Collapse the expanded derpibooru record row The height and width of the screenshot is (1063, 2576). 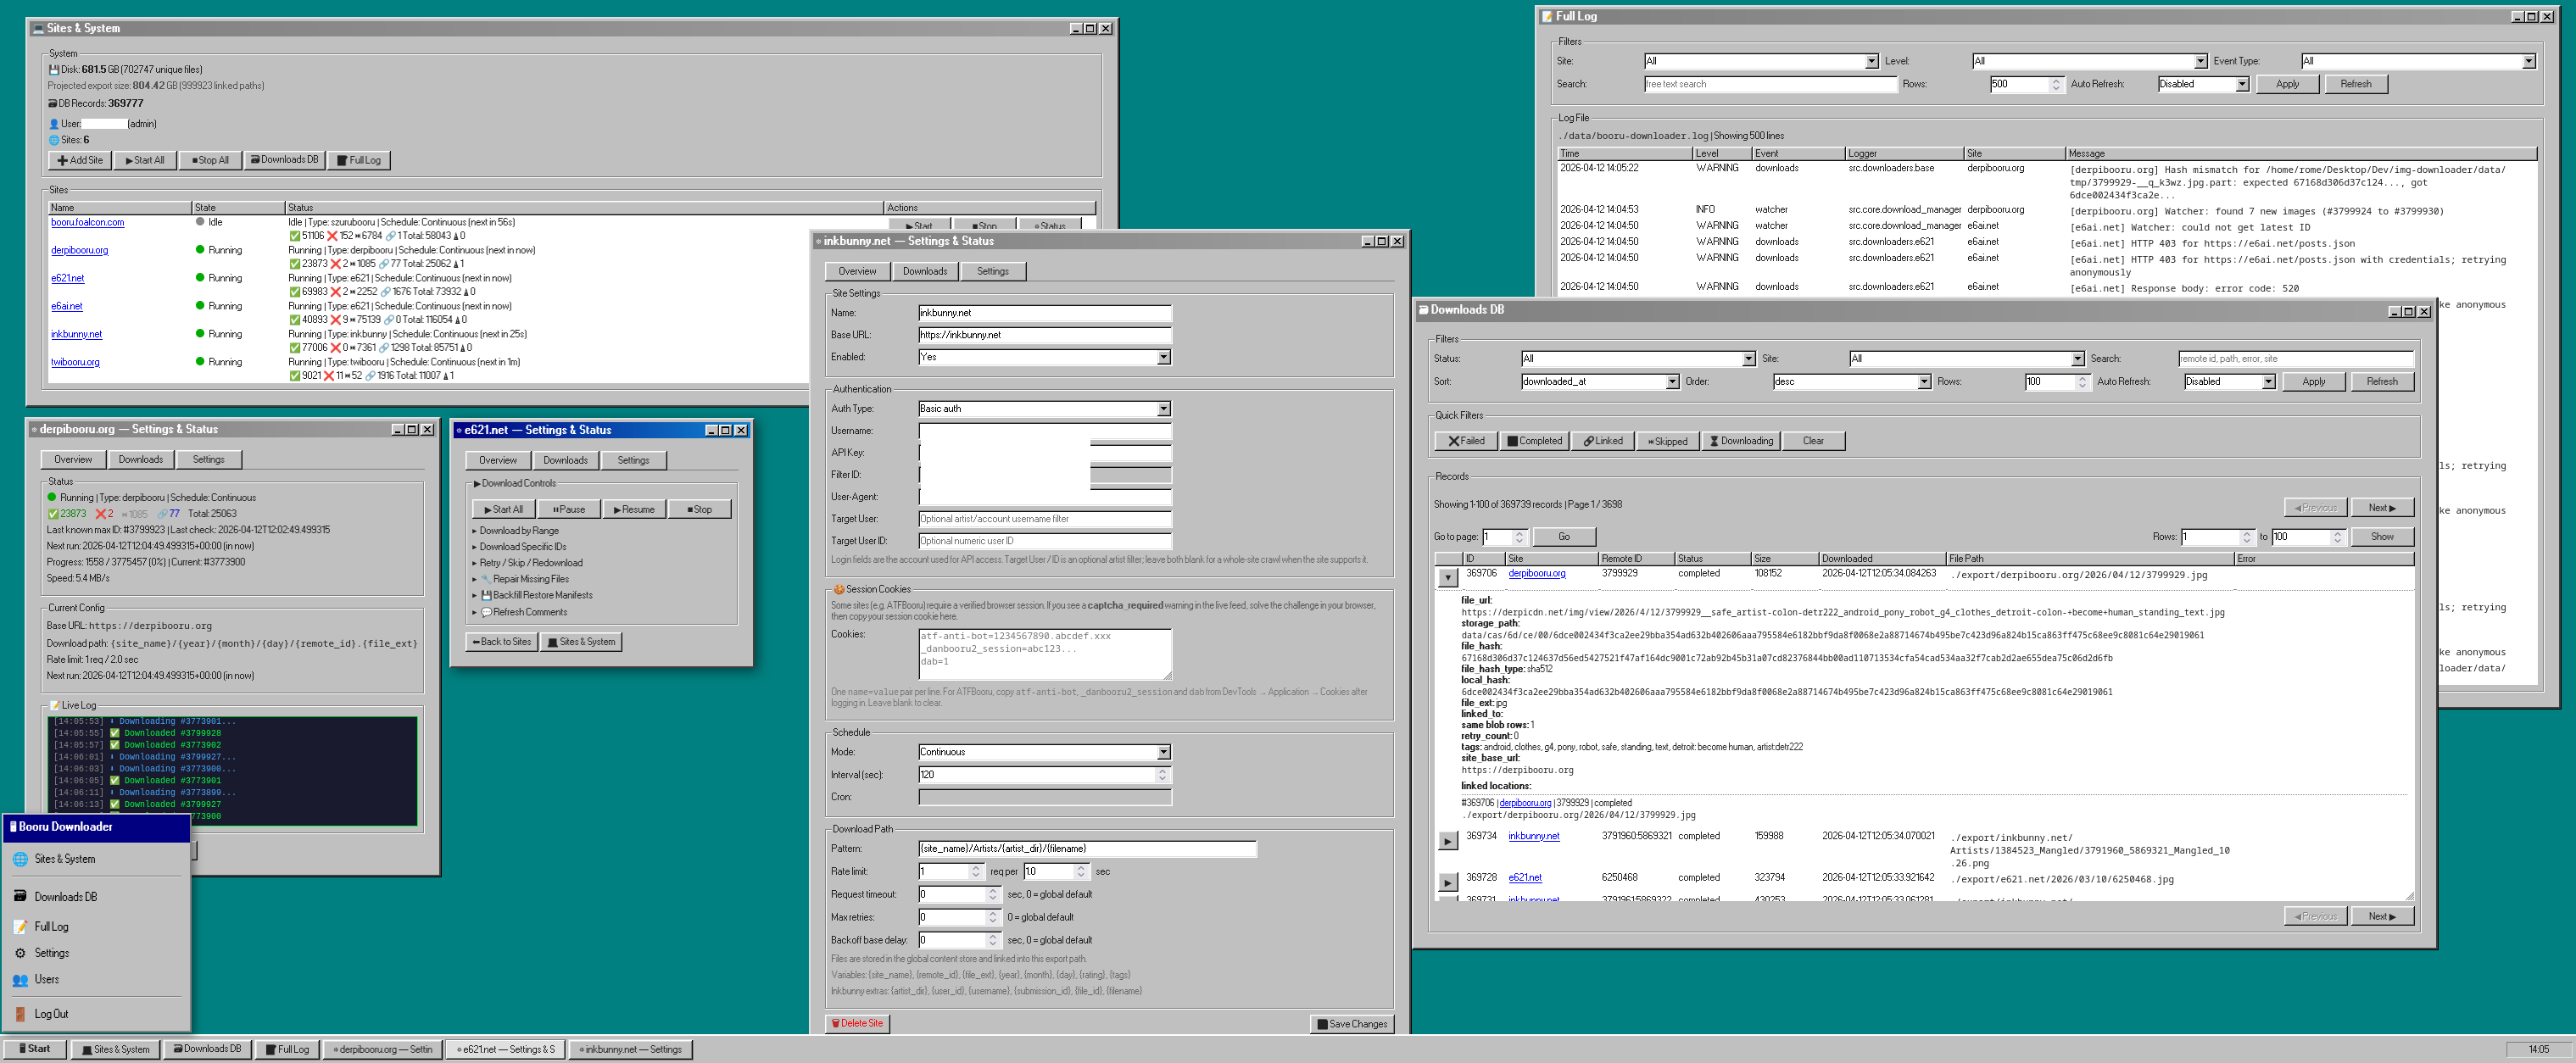coord(1447,577)
